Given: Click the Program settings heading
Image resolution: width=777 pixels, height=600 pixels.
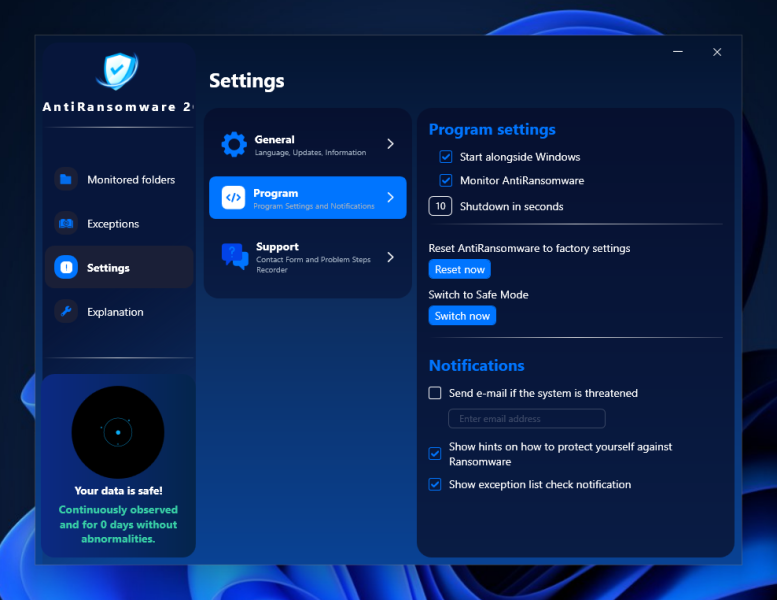Looking at the screenshot, I should coord(492,129).
